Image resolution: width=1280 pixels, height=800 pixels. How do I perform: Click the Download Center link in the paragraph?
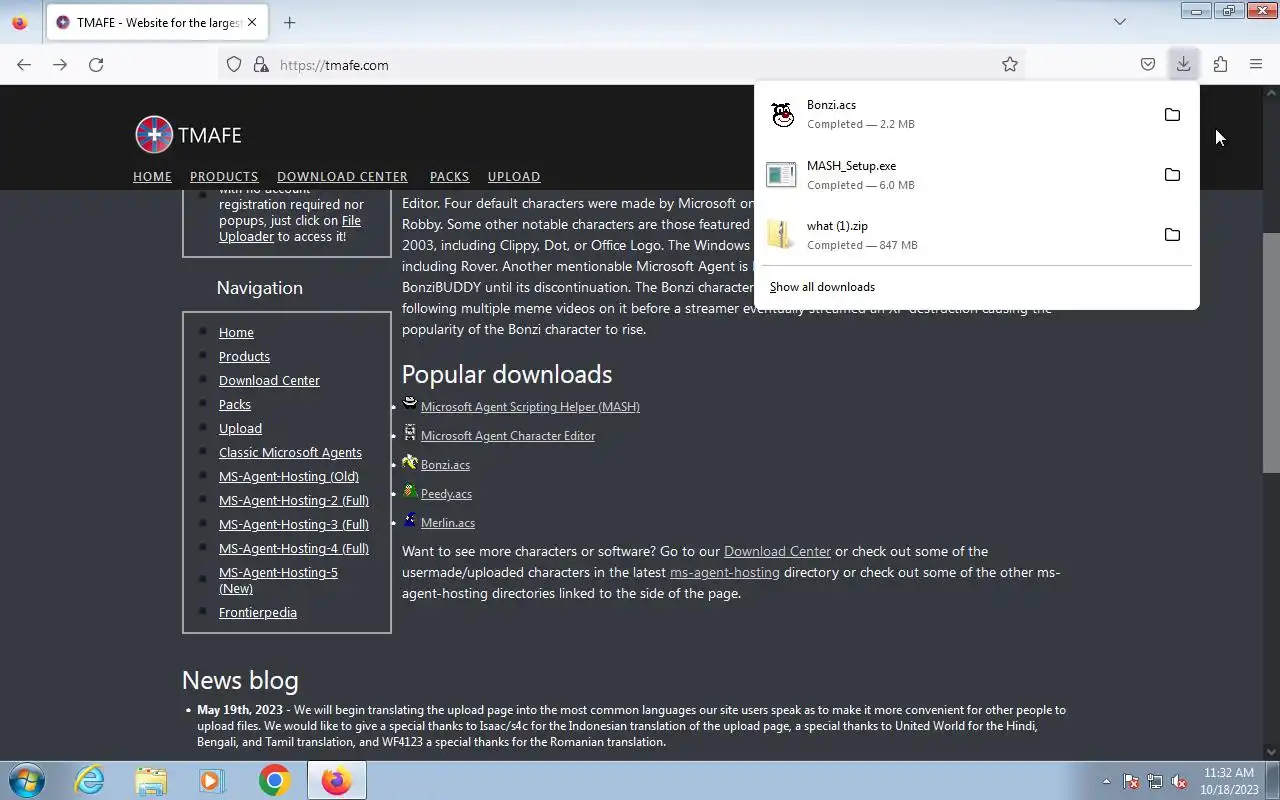(x=777, y=551)
